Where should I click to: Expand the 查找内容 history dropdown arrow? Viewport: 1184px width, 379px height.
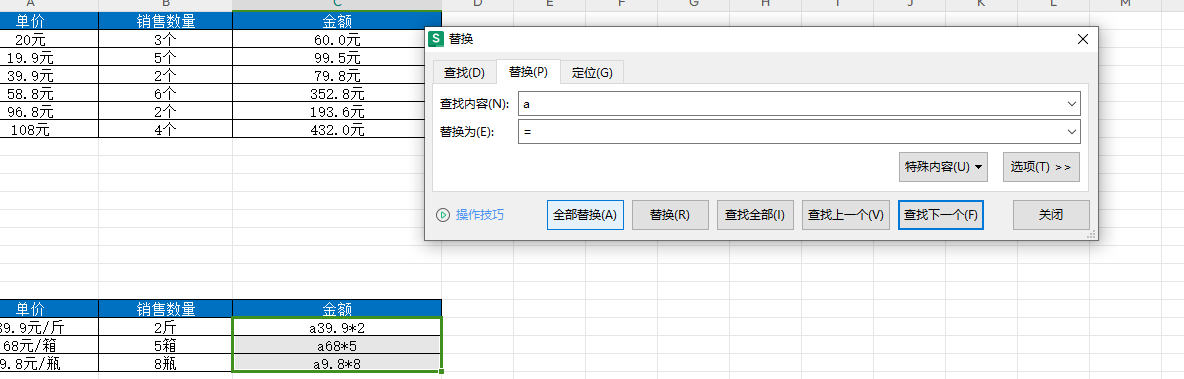coord(1071,103)
